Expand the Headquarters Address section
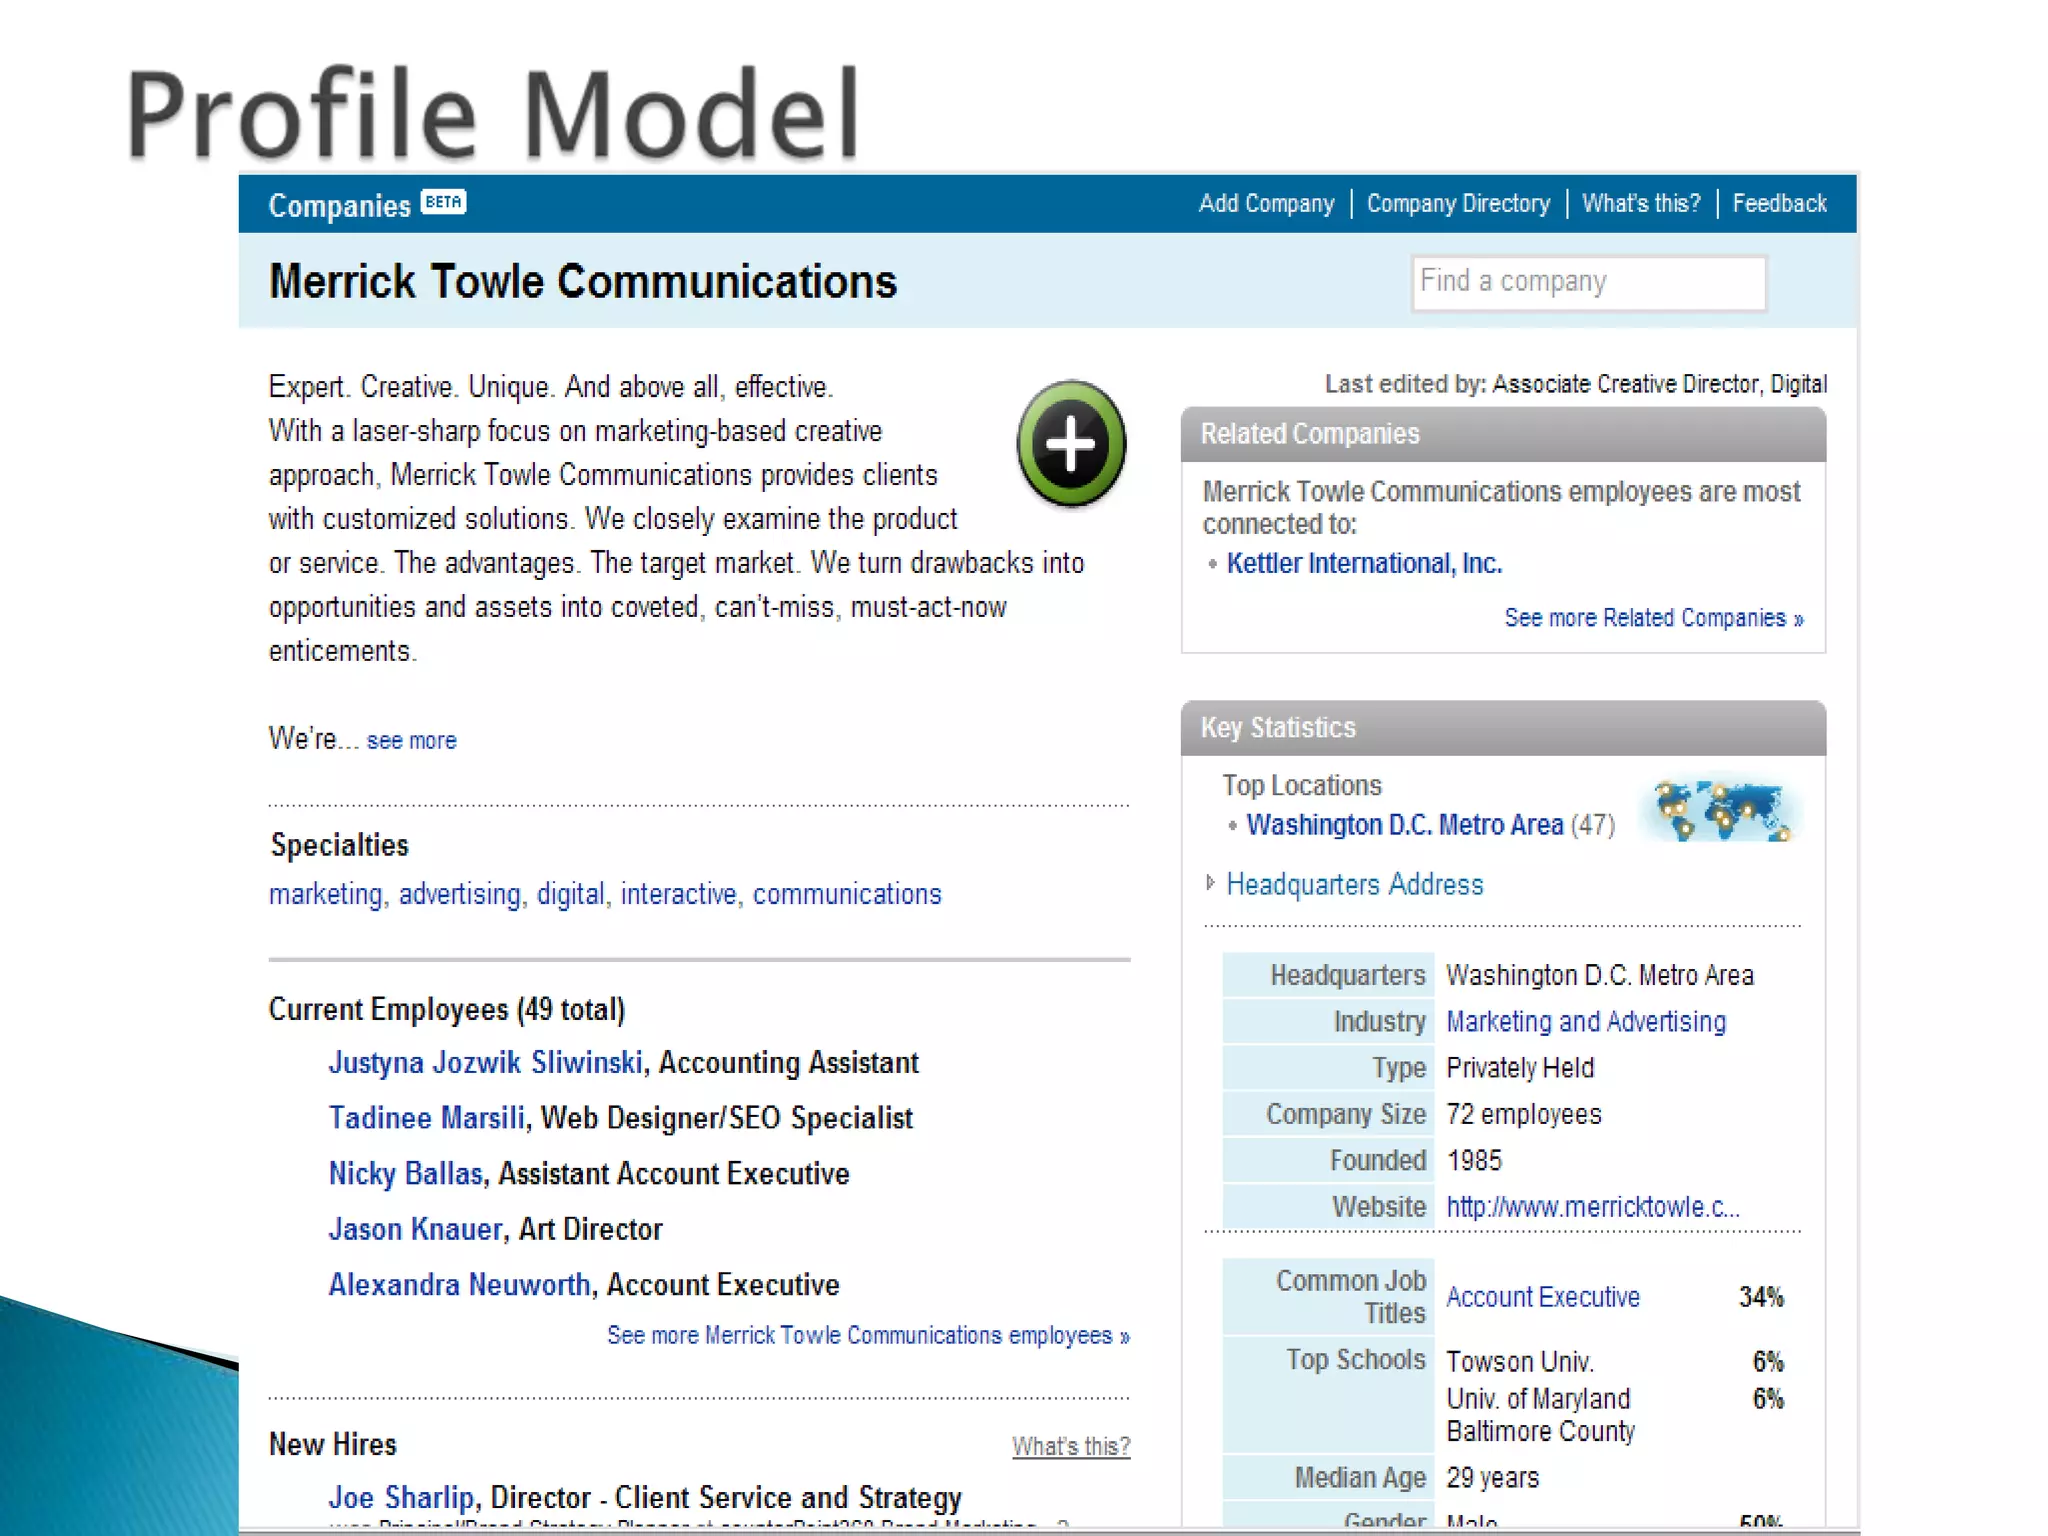This screenshot has width=2048, height=1536. (1353, 884)
